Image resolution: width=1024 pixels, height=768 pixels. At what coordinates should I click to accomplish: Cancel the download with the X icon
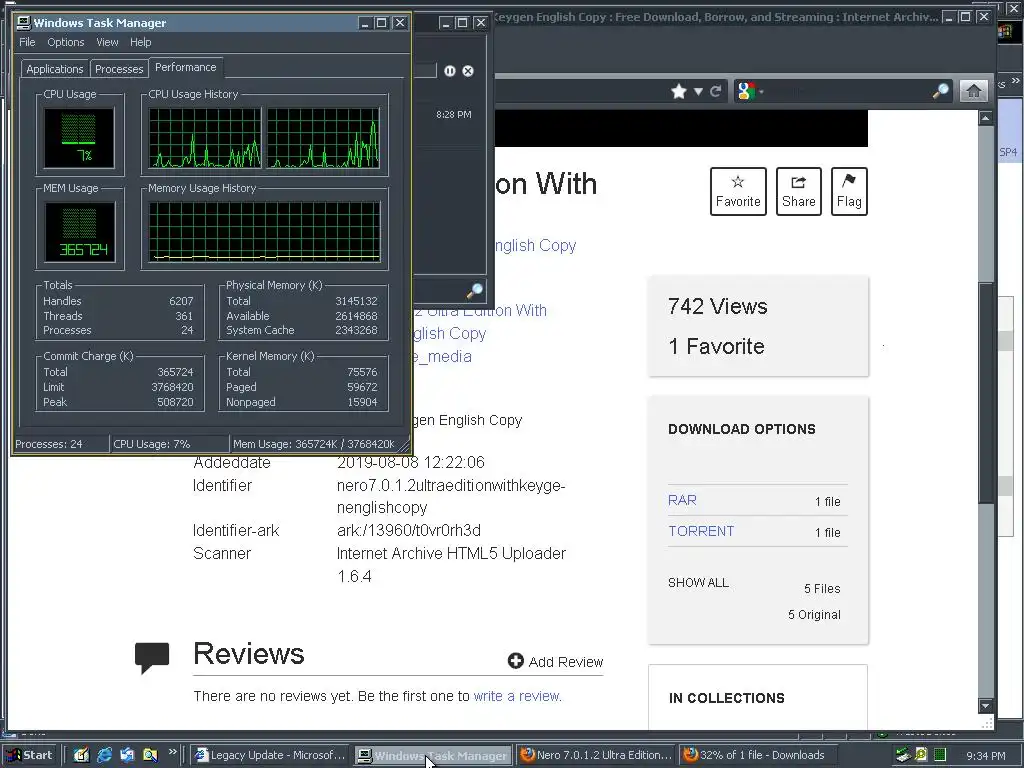click(x=468, y=71)
